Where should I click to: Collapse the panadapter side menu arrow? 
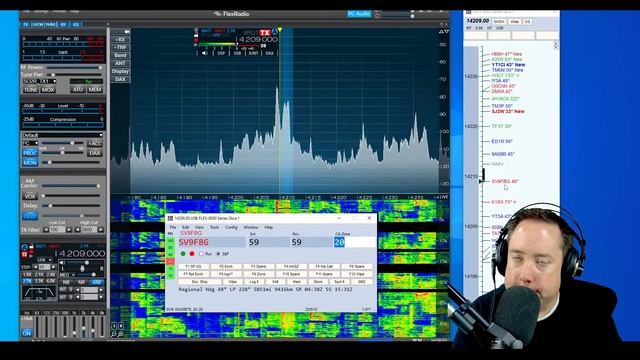[127, 31]
